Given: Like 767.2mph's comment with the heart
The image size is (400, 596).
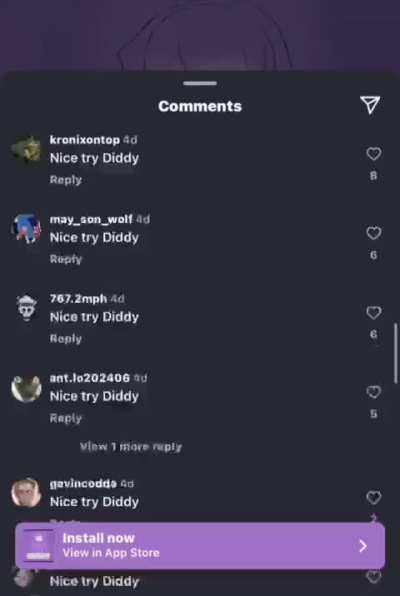Looking at the screenshot, I should [x=373, y=312].
